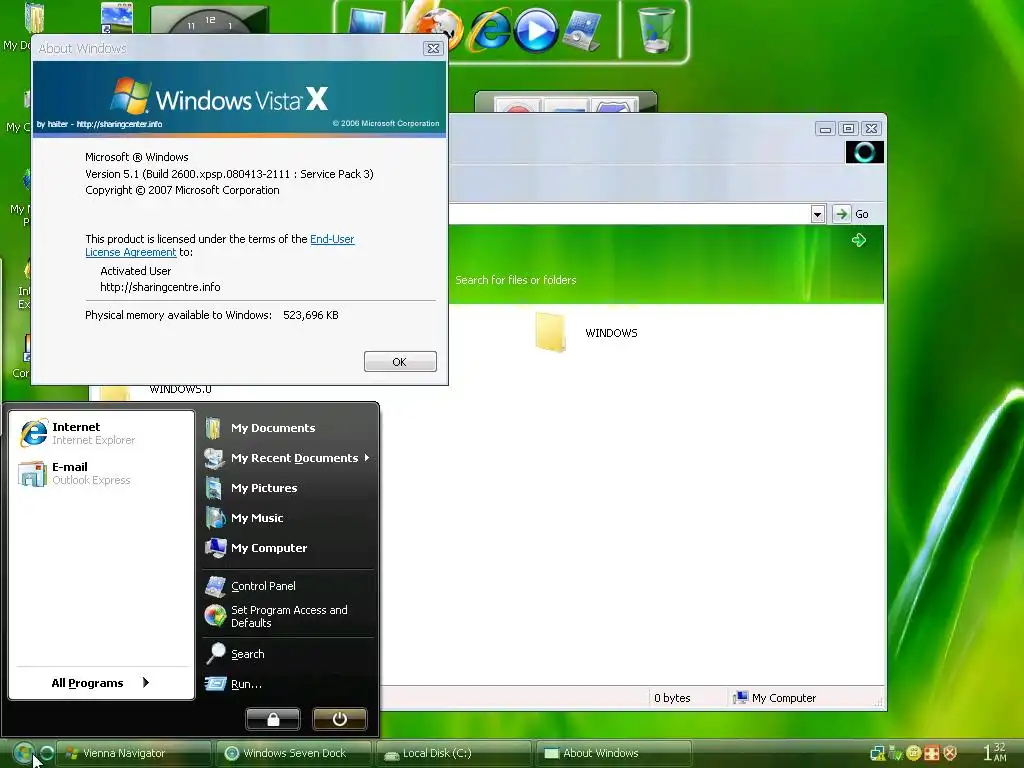Viewport: 1024px width, 768px height.
Task: Open the Recycle Bin in the dock
Action: click(656, 30)
